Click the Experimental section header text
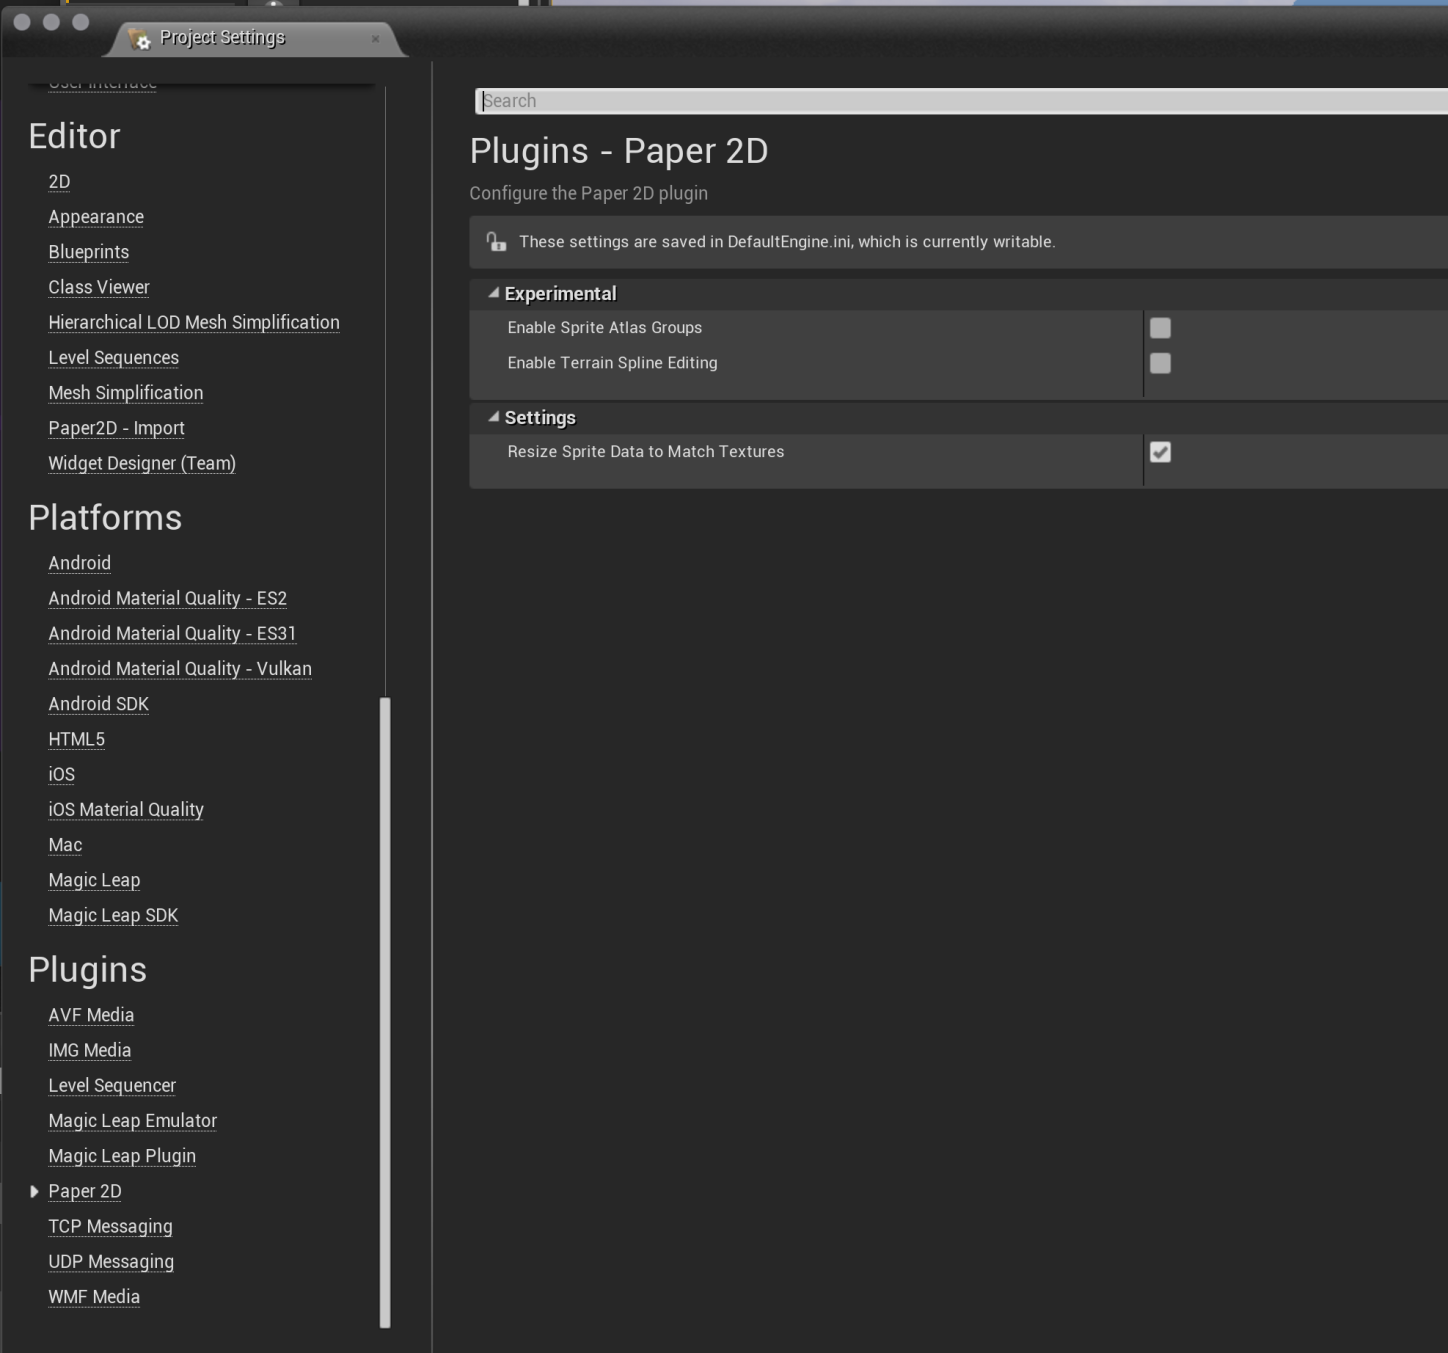The width and height of the screenshot is (1448, 1353). pos(560,294)
